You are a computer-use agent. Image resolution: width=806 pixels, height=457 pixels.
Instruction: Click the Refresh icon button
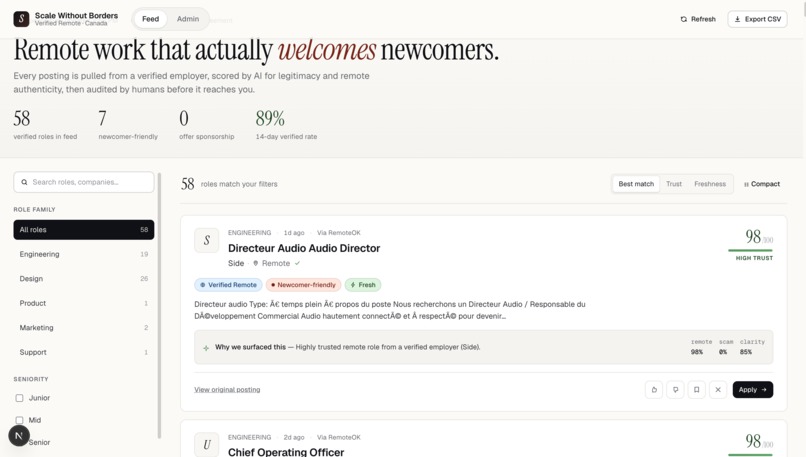point(698,19)
